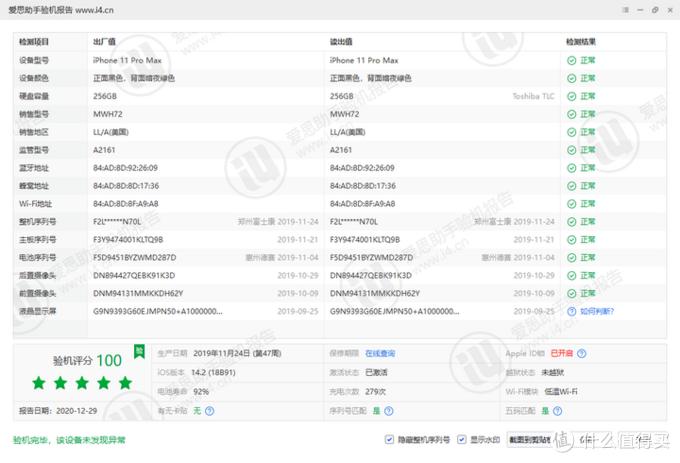680x463 pixels.
Task: Click production date 2019年11月24日 (第47周)
Action: [x=237, y=353]
